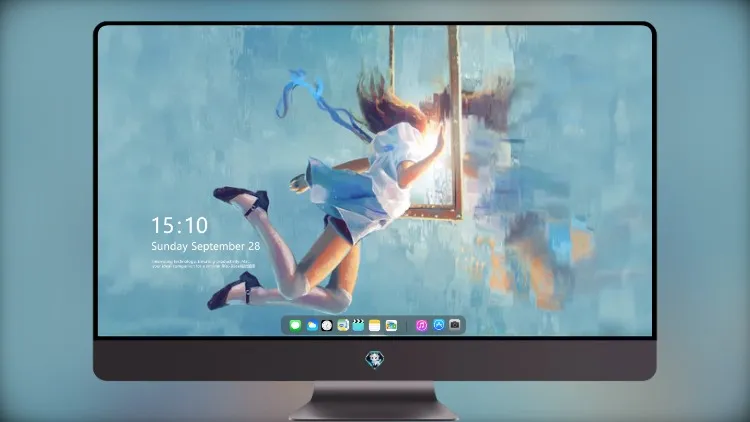Click the 15:10 clock widget

(180, 225)
